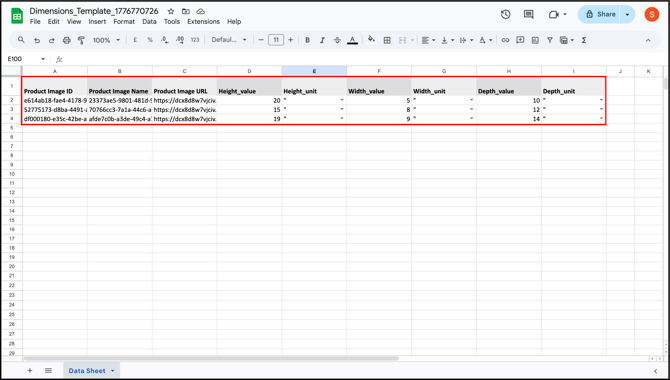Add a new sheet with plus
This screenshot has width=670, height=380.
pyautogui.click(x=29, y=371)
